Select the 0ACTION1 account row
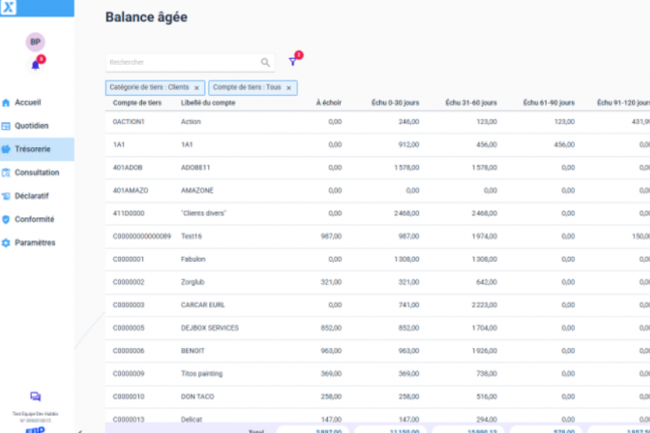The image size is (650, 433). click(x=377, y=122)
